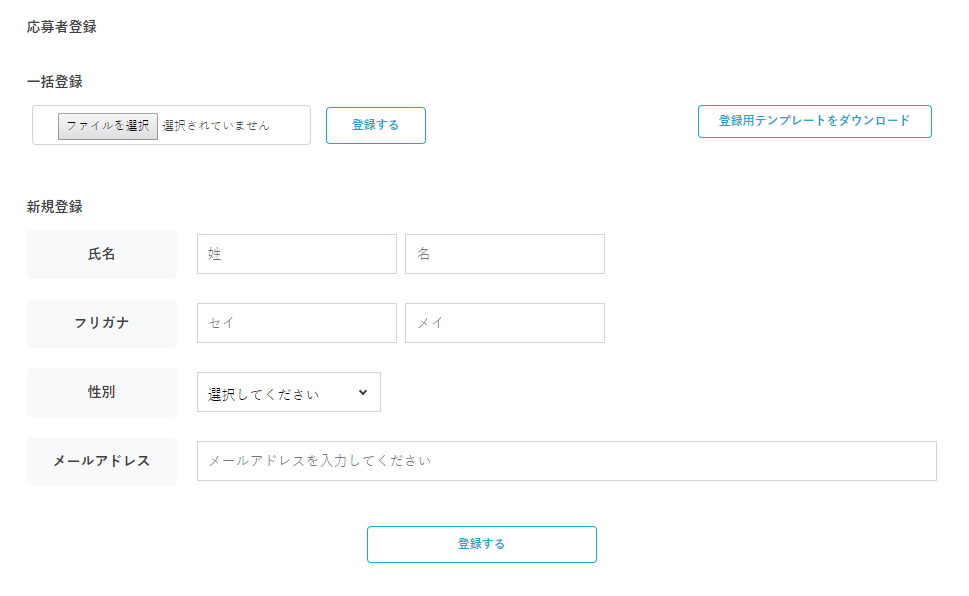Focus the メールアドレス email input field
The height and width of the screenshot is (596, 969).
tap(566, 461)
